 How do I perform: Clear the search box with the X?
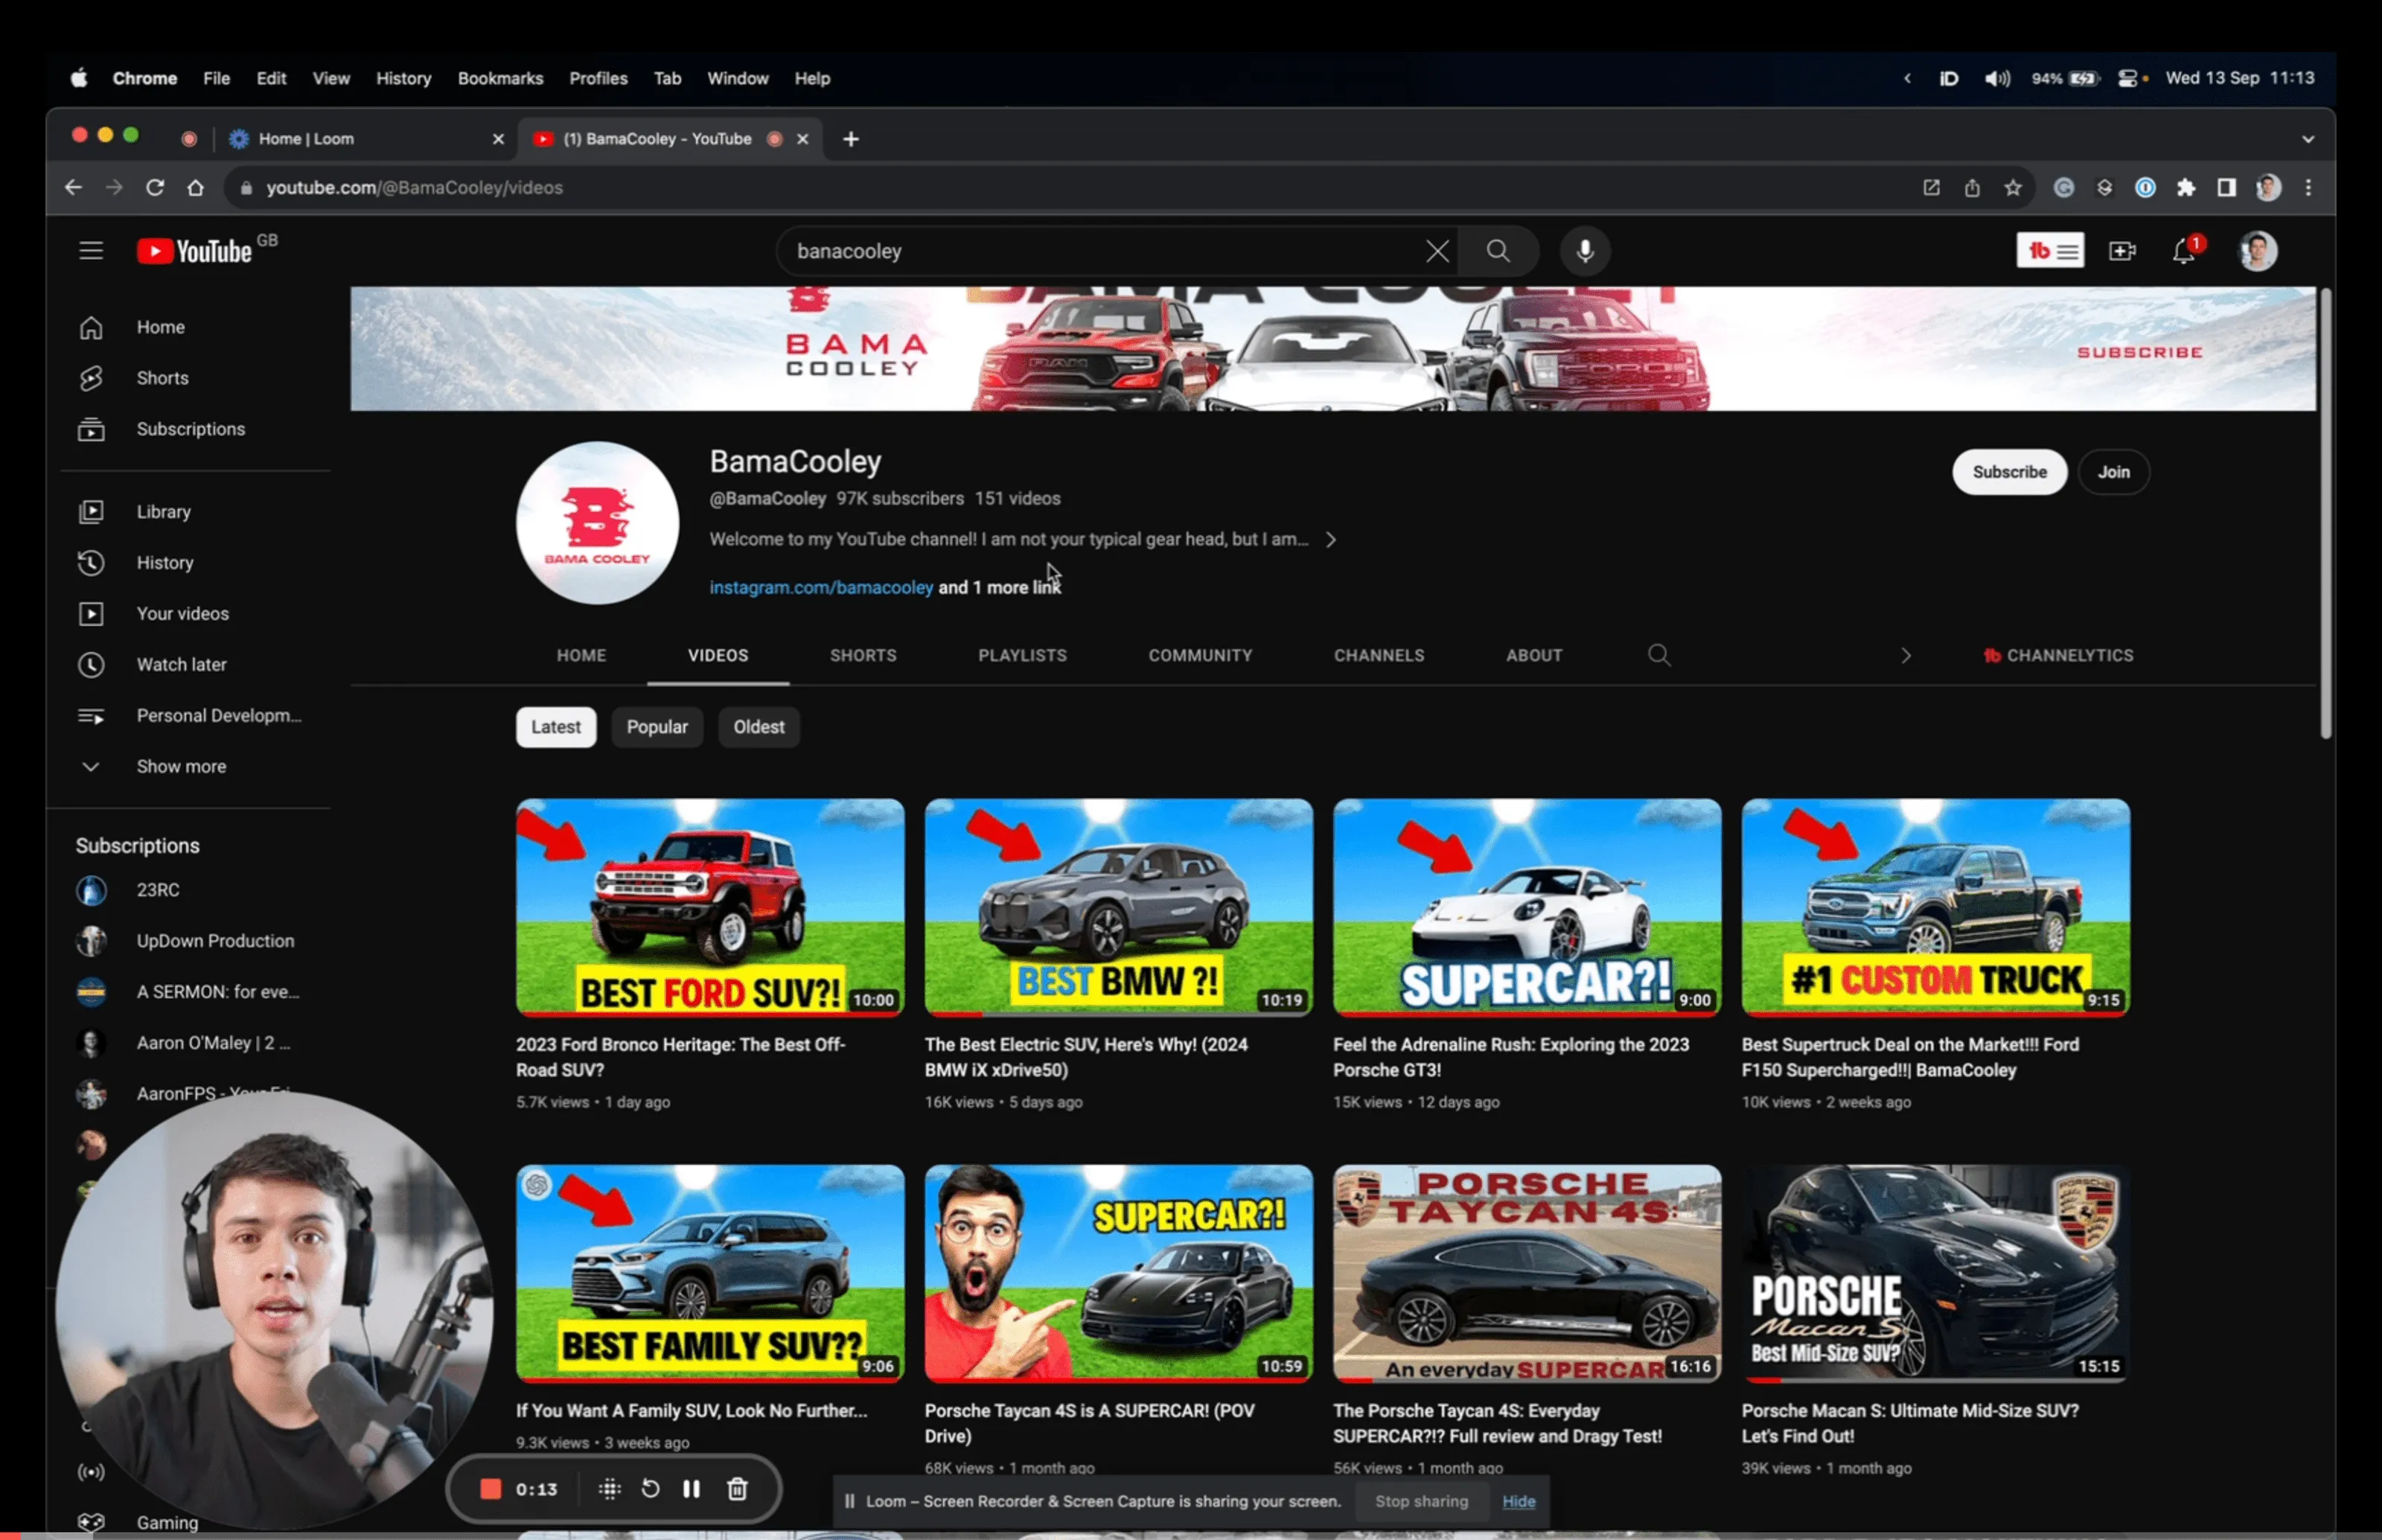point(1437,251)
